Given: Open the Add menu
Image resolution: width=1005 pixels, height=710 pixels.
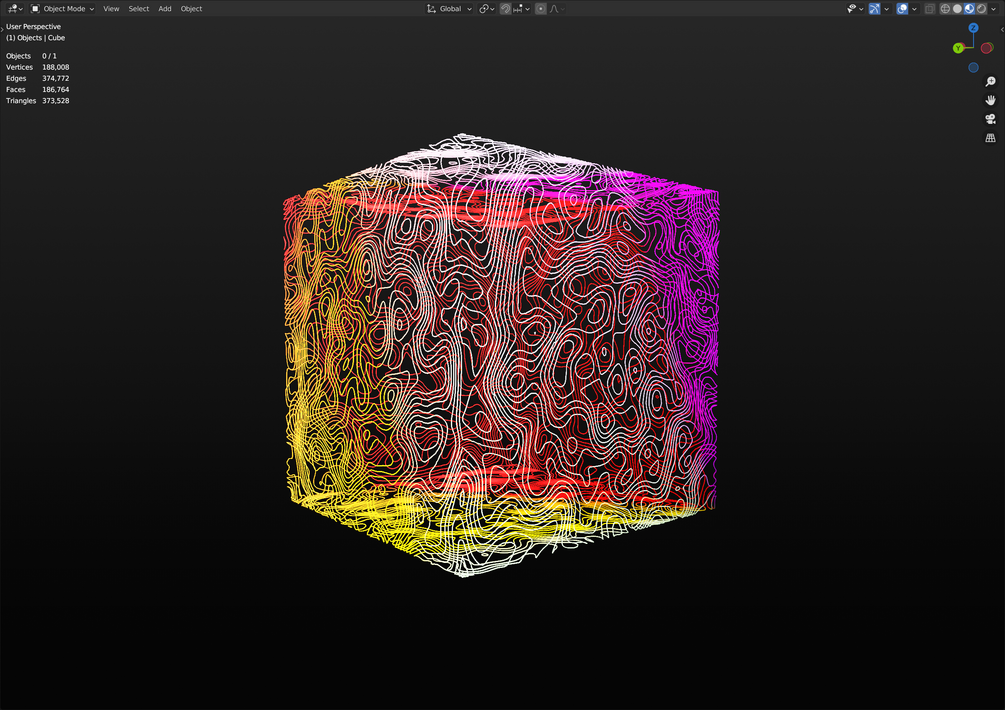Looking at the screenshot, I should click(165, 9).
